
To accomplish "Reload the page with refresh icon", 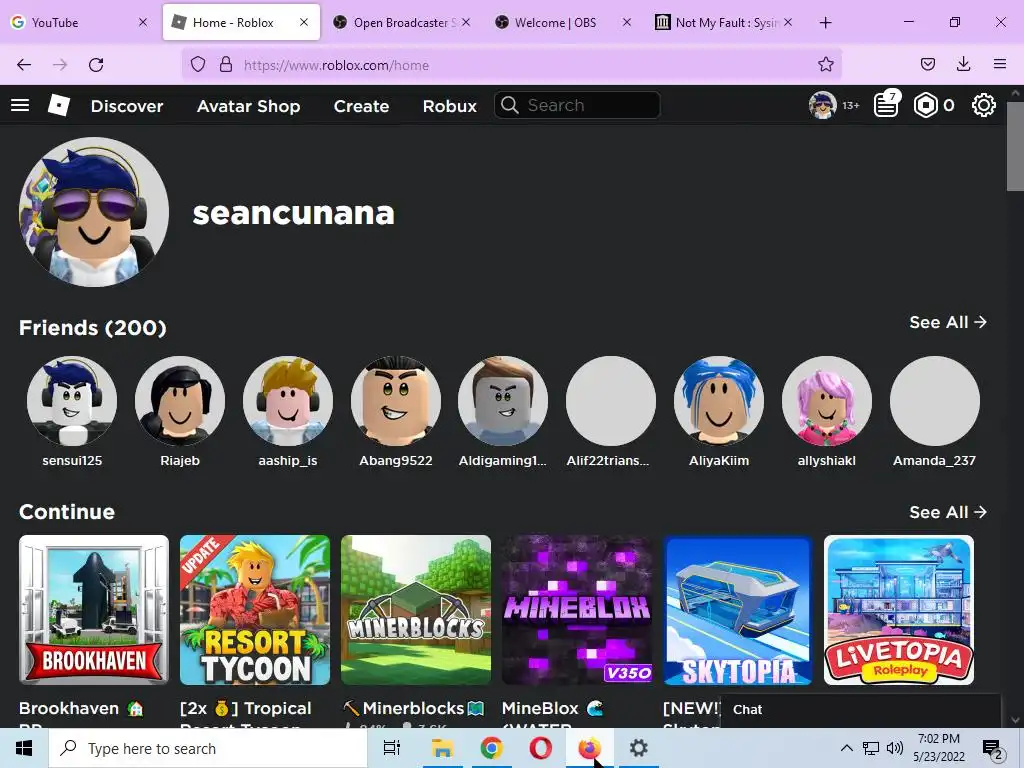I will click(96, 65).
